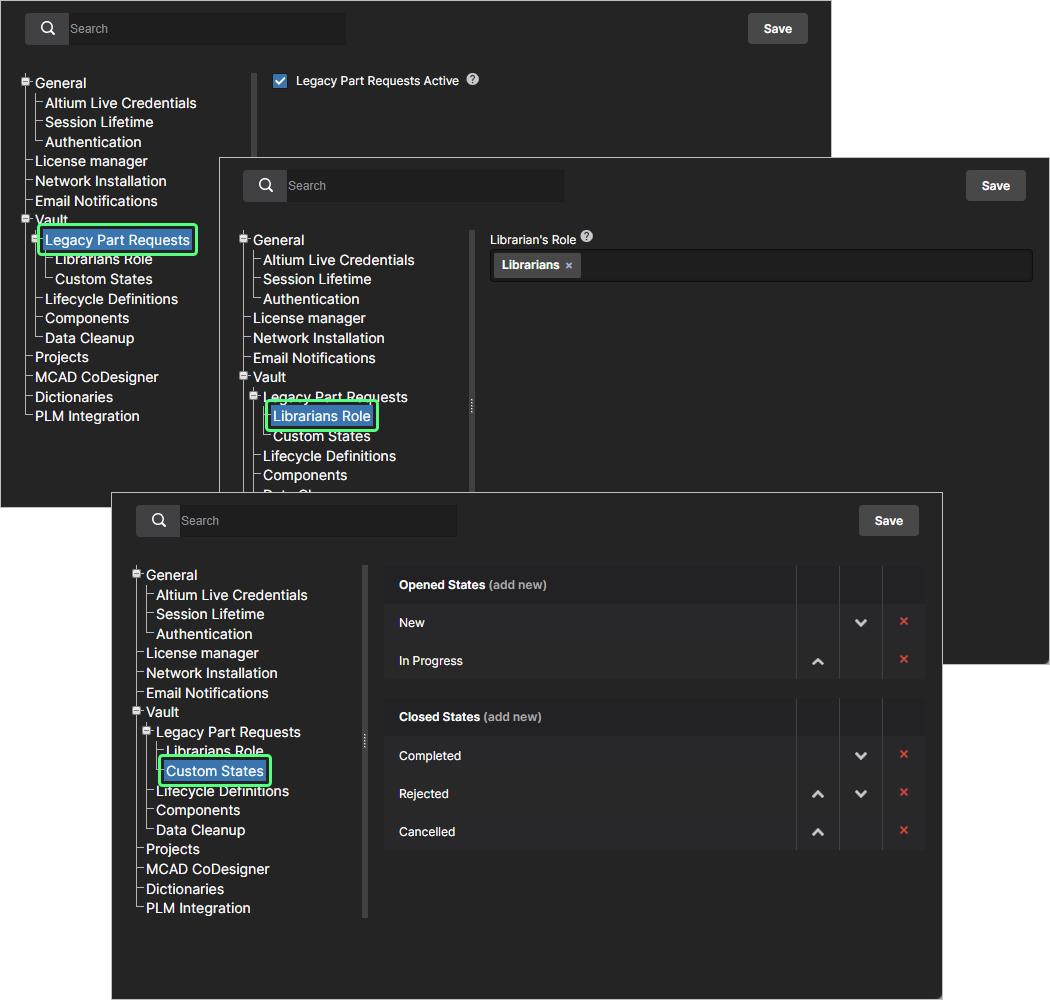The width and height of the screenshot is (1050, 1000).
Task: Click Save in the top settings window
Action: pyautogui.click(x=777, y=29)
